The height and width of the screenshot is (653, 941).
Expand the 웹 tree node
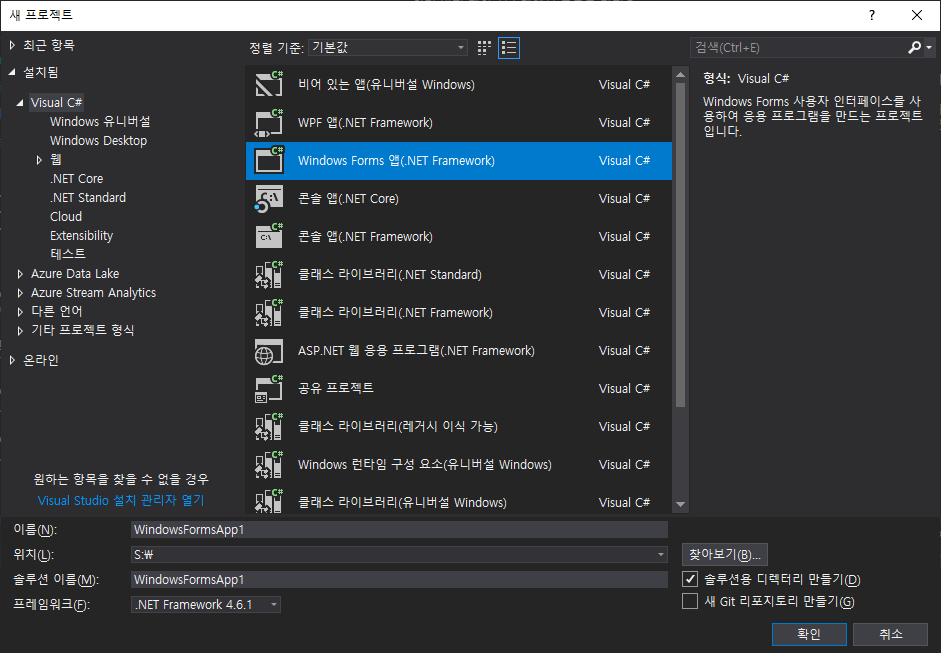point(39,160)
